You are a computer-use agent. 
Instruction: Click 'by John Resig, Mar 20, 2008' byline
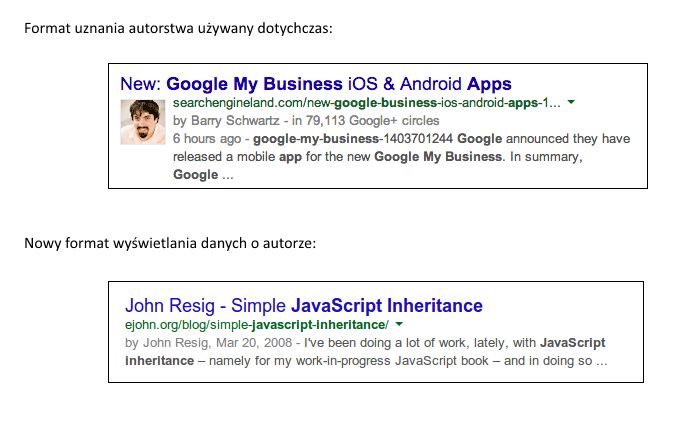click(209, 343)
